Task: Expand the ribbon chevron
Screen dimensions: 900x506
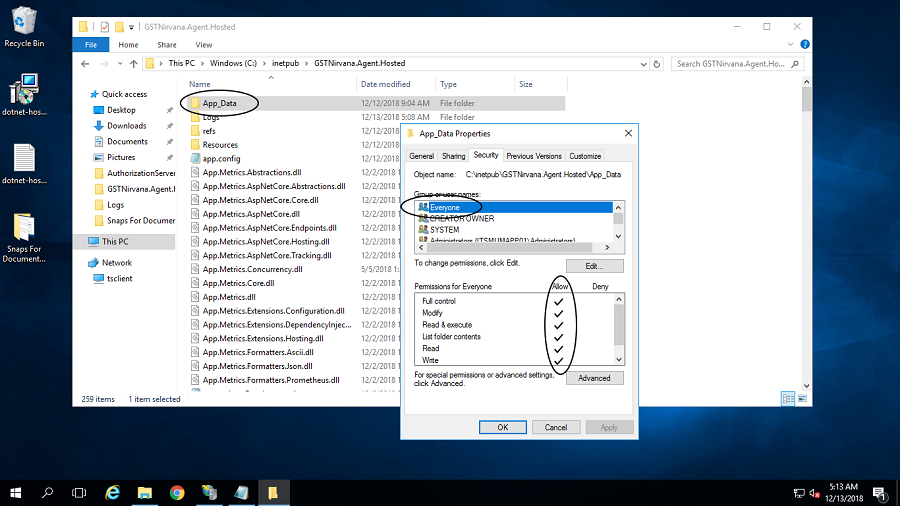Action: point(790,44)
